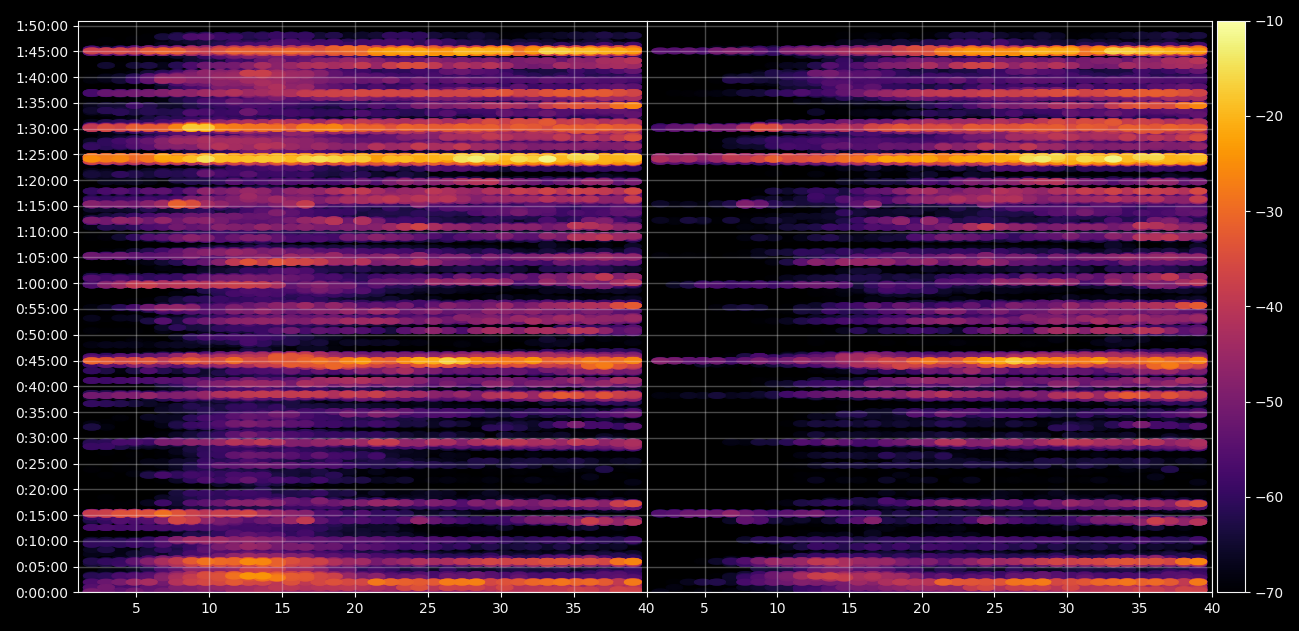Click the 1:35:00 time axis label

click(43, 103)
